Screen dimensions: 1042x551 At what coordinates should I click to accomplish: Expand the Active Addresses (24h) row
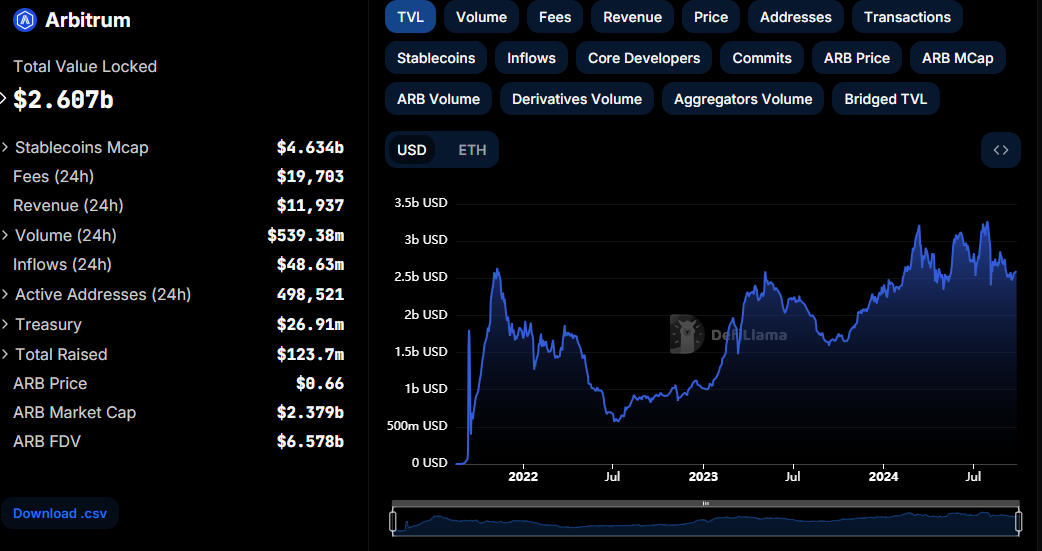pyautogui.click(x=6, y=294)
